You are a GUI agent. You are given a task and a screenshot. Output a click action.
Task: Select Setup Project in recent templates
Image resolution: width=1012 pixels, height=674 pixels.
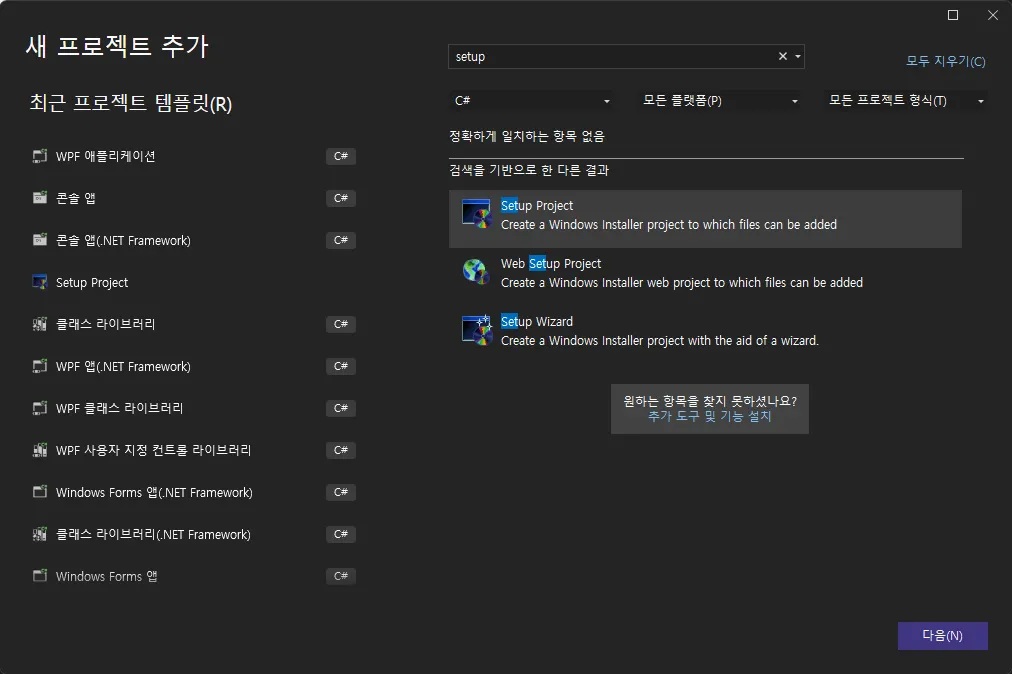[x=194, y=282]
